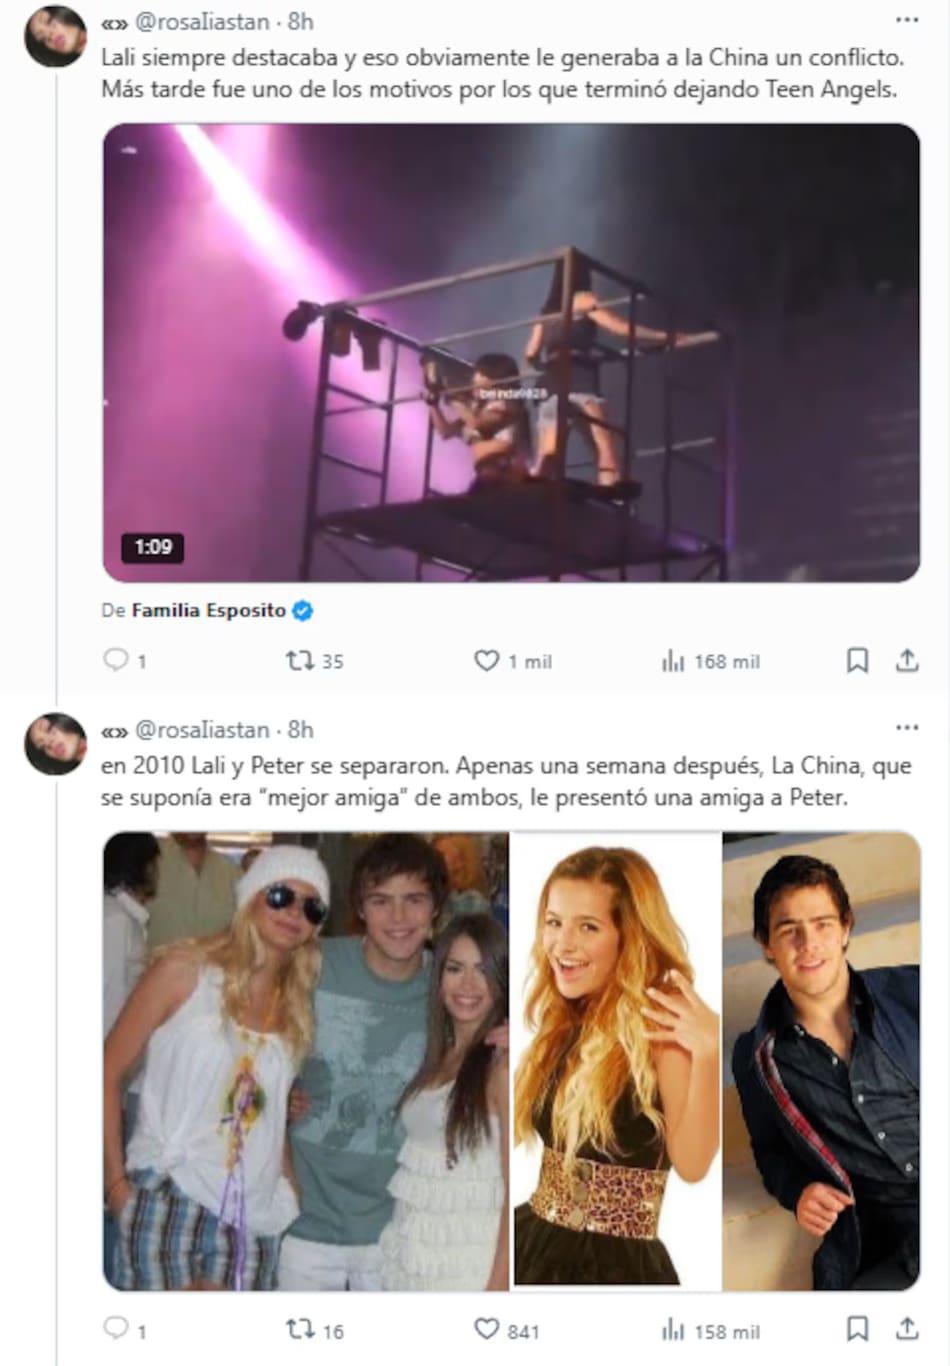
Task: Share the second tweet with photos
Action: [x=907, y=1329]
